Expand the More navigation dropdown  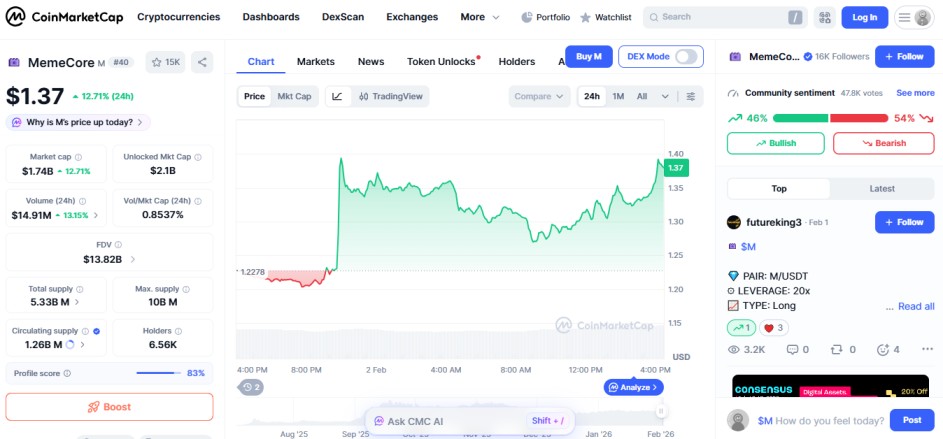[480, 17]
